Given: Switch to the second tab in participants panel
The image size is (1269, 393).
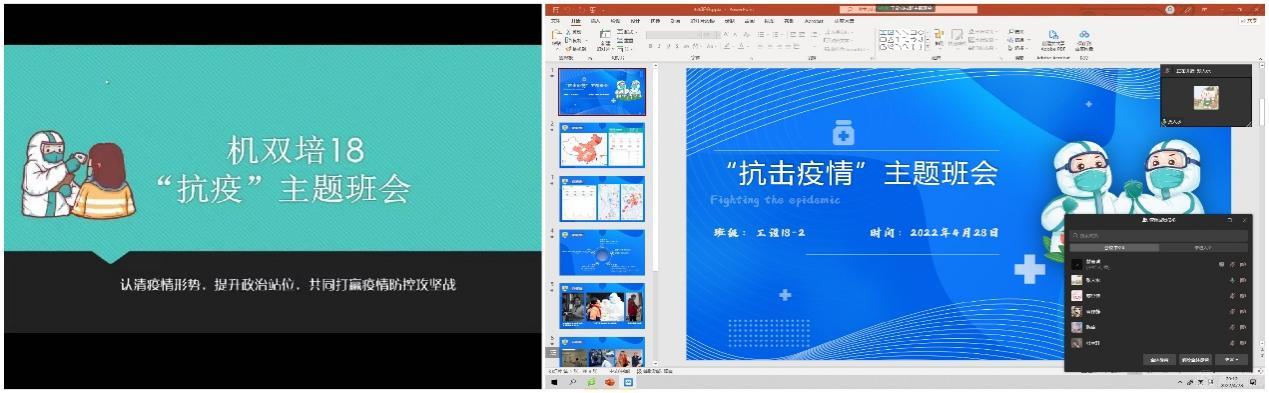Looking at the screenshot, I should tap(1204, 248).
